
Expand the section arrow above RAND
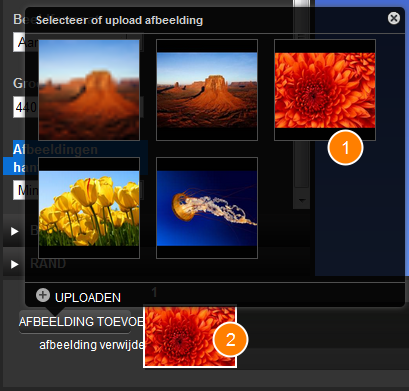pyautogui.click(x=14, y=231)
